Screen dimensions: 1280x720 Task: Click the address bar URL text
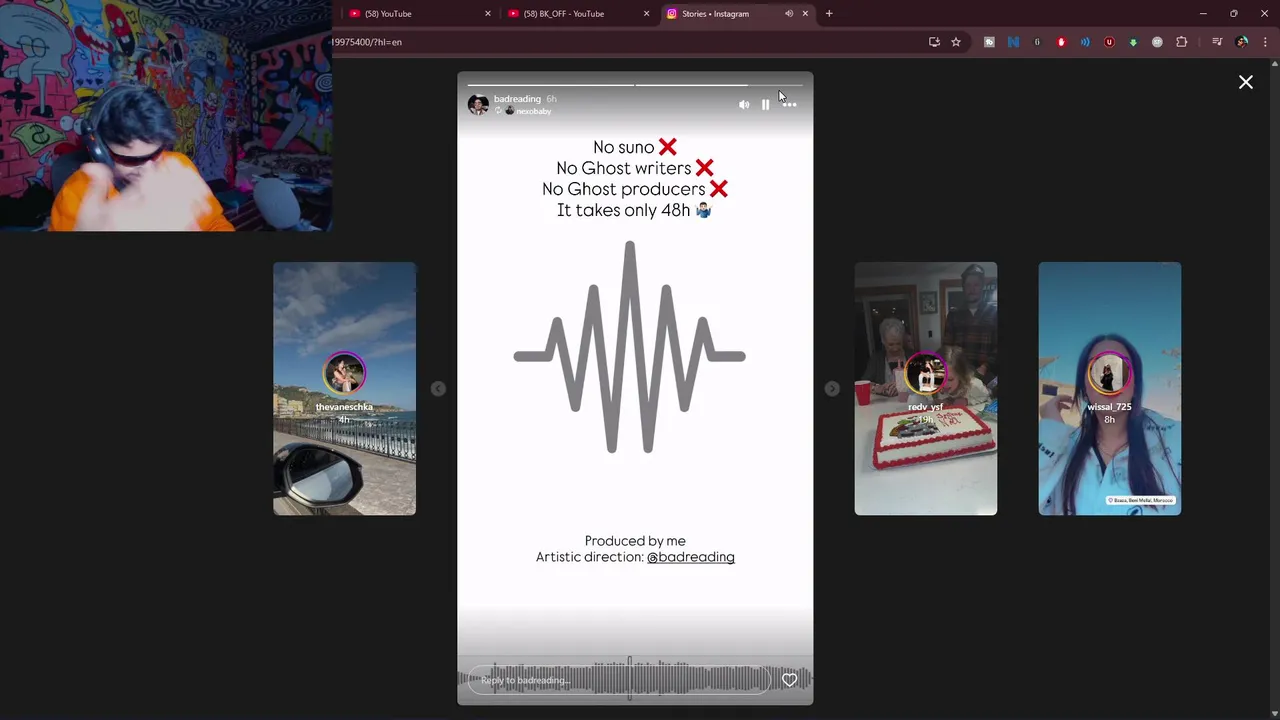click(x=367, y=42)
